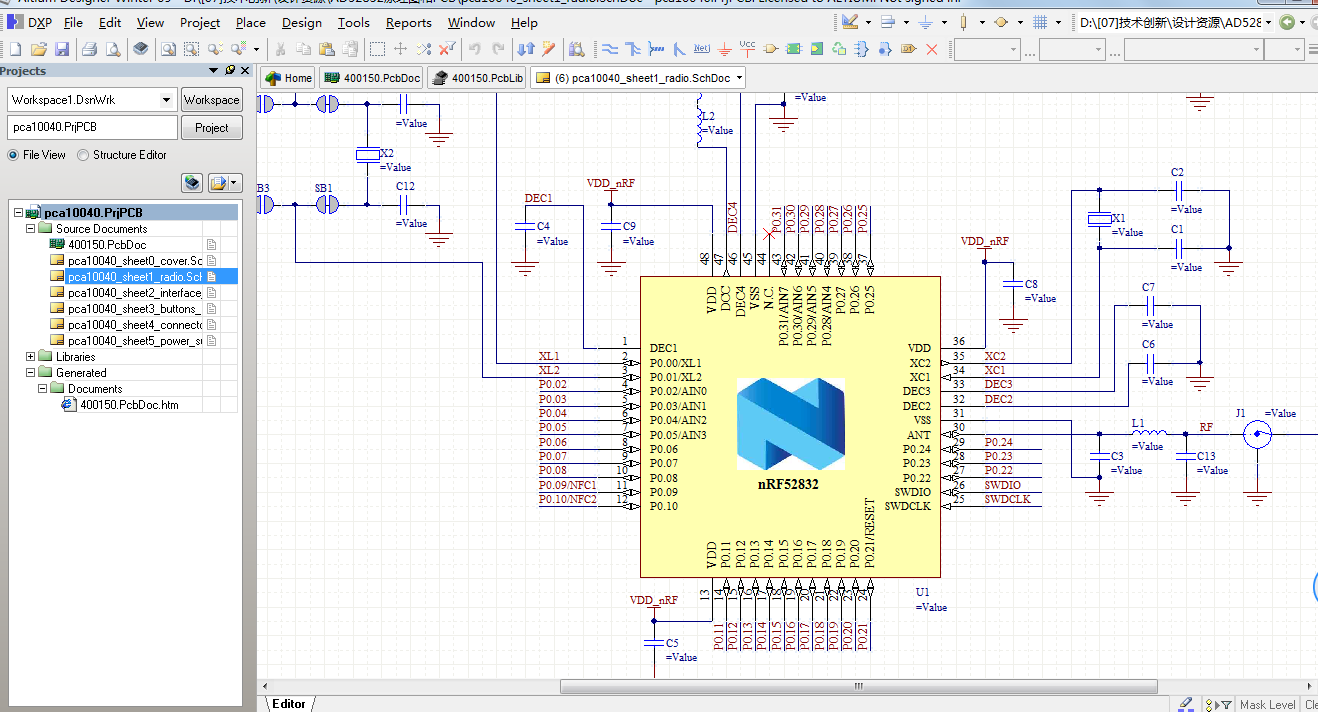Go to the Home tab
Screen dimensions: 1318x712
tap(289, 78)
